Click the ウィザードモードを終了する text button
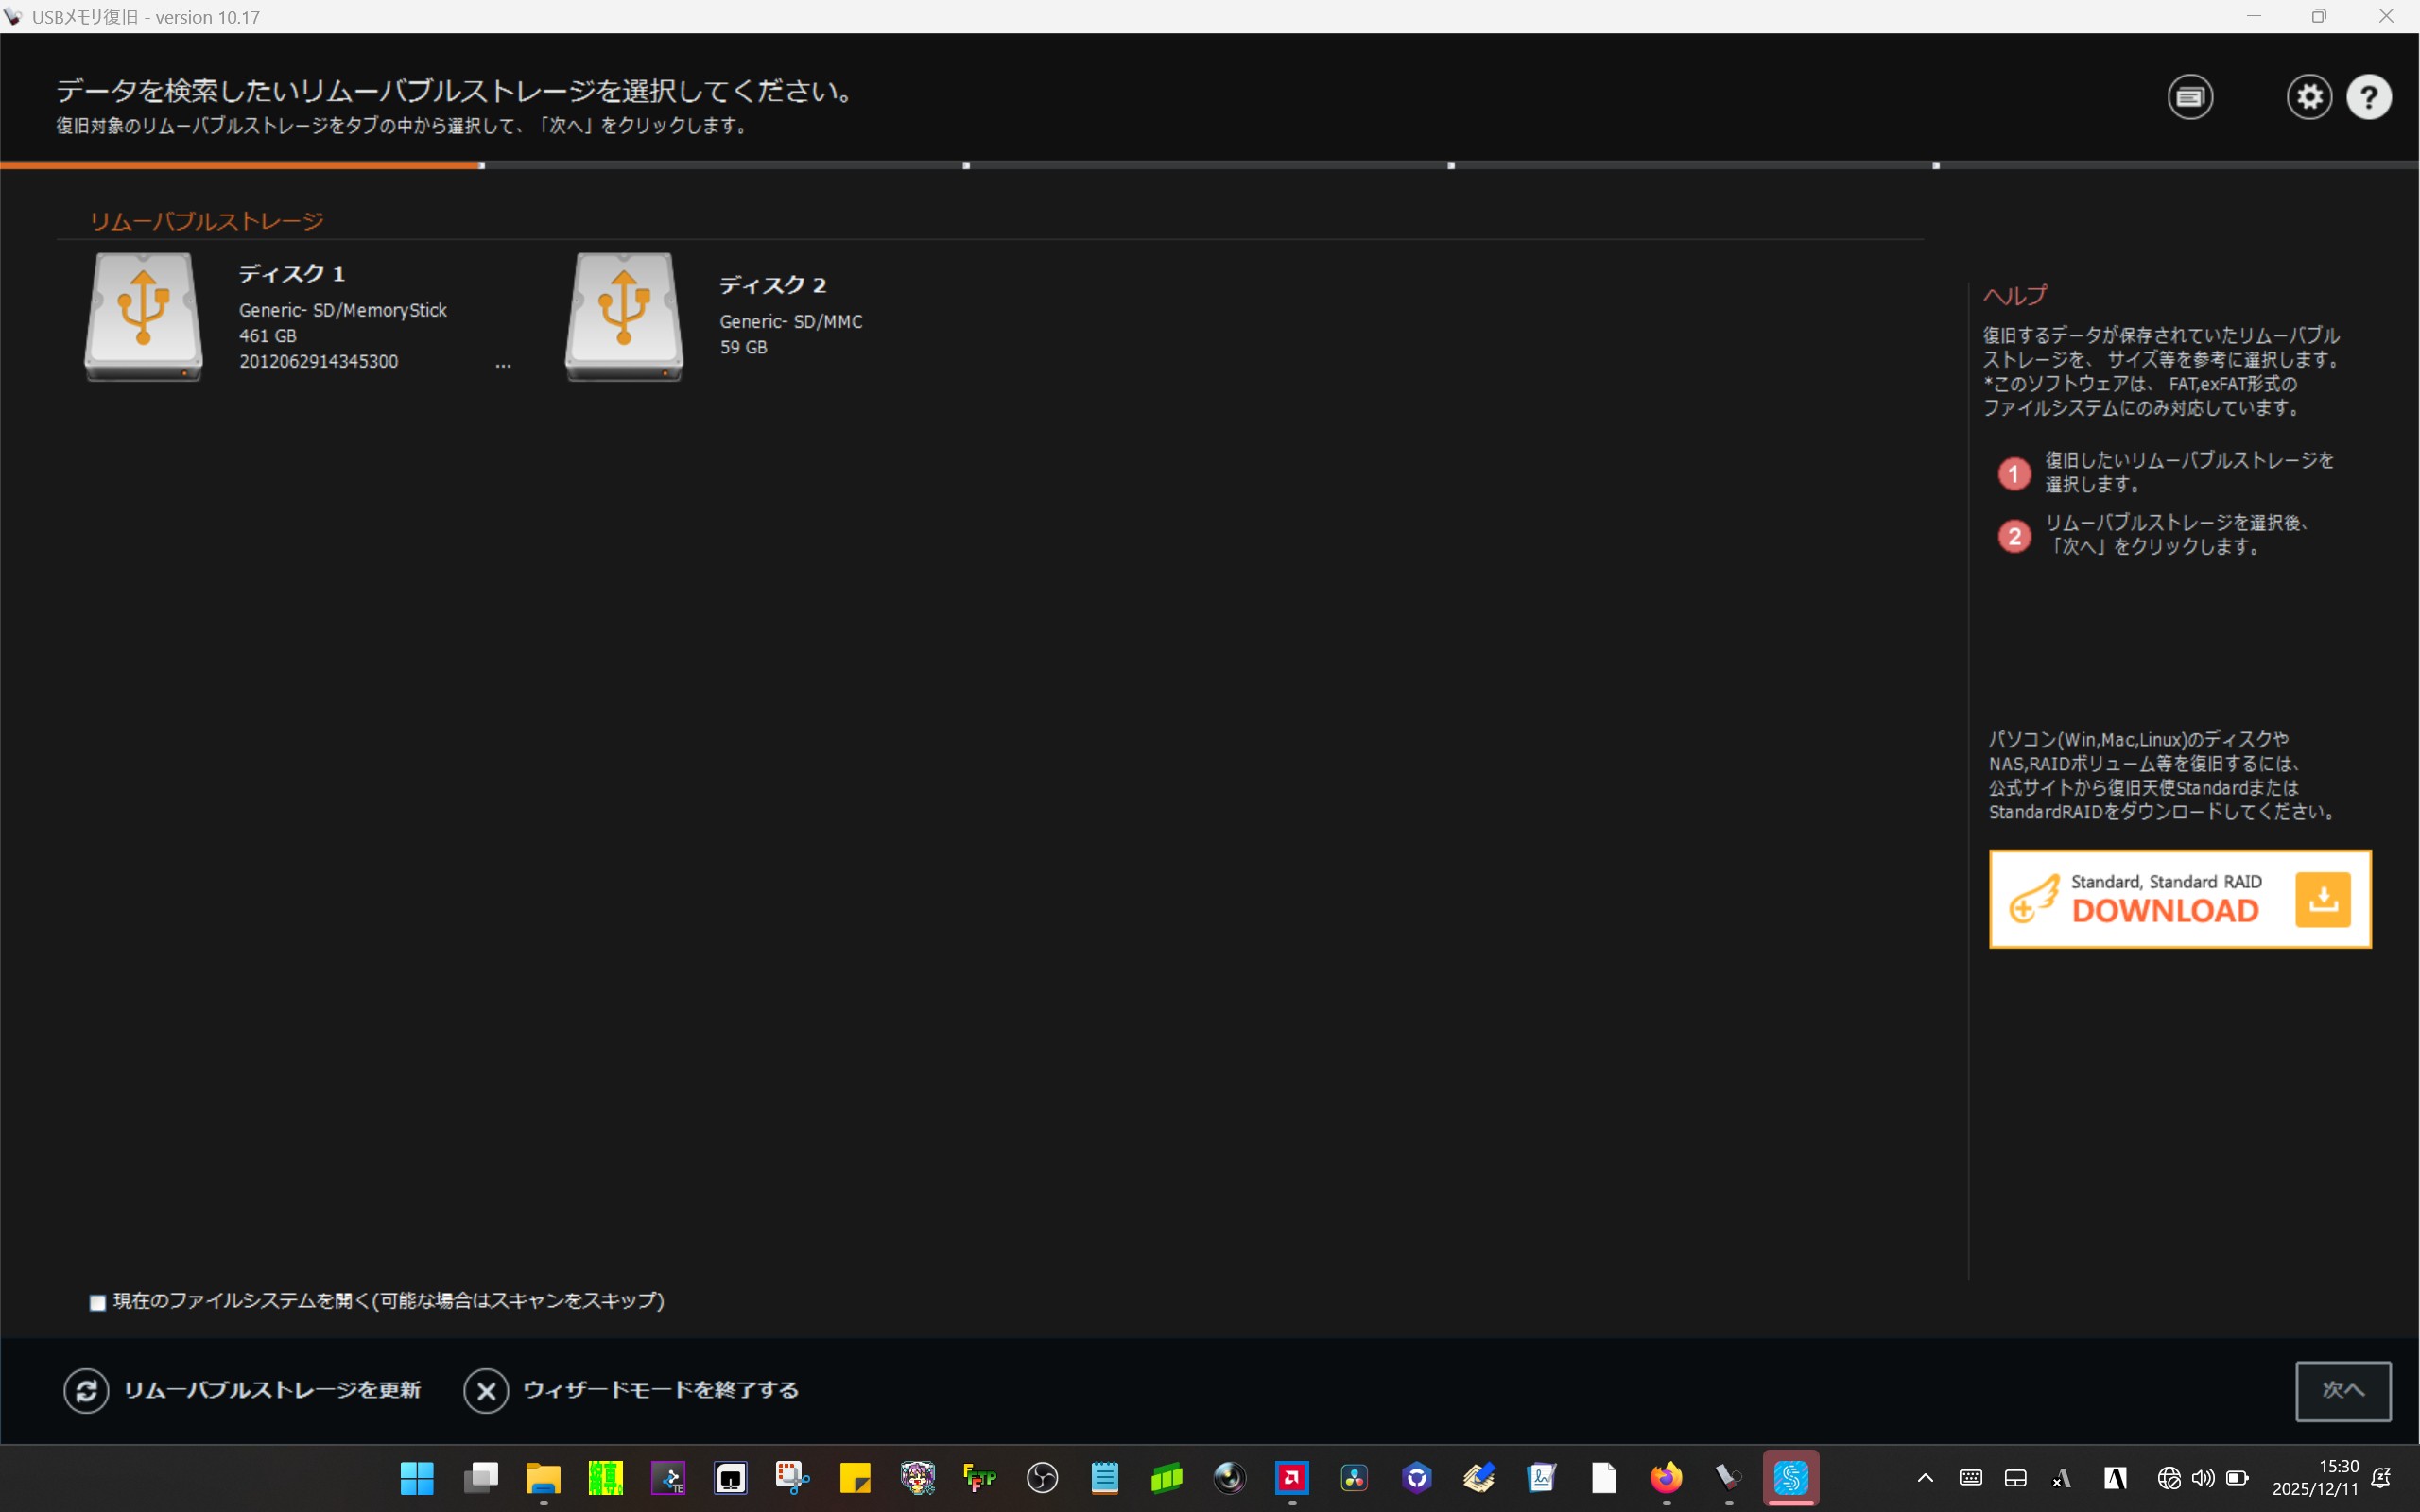Viewport: 2420px width, 1512px height. 660,1390
